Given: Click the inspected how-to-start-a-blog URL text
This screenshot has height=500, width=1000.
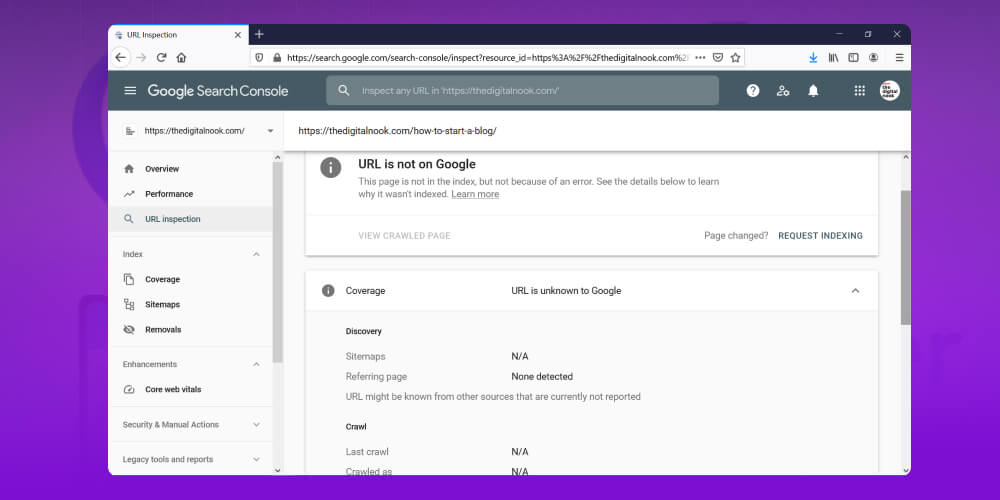Looking at the screenshot, I should [397, 131].
